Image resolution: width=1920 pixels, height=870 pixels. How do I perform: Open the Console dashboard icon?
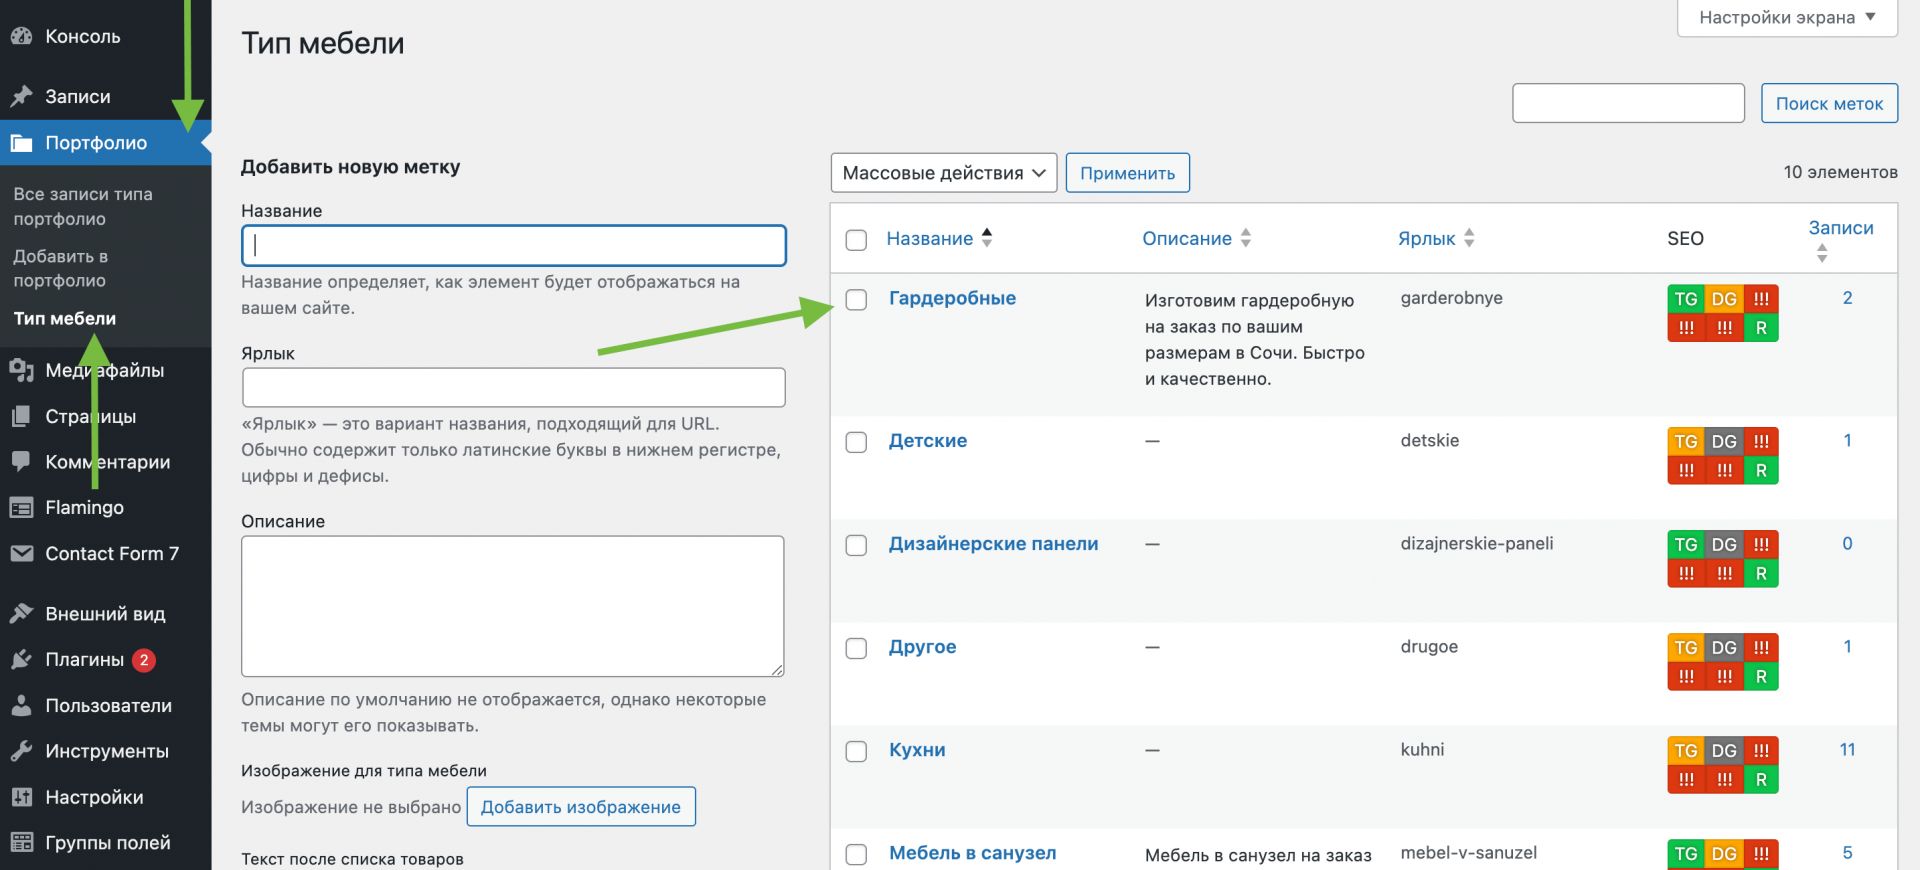[21, 37]
